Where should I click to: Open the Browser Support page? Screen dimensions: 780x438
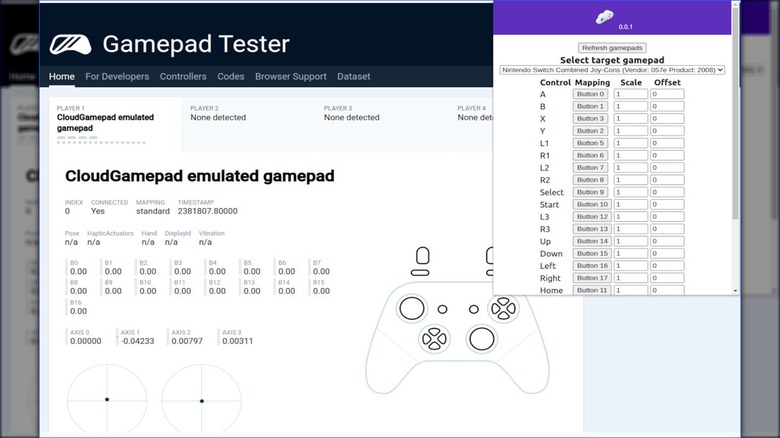click(x=290, y=77)
